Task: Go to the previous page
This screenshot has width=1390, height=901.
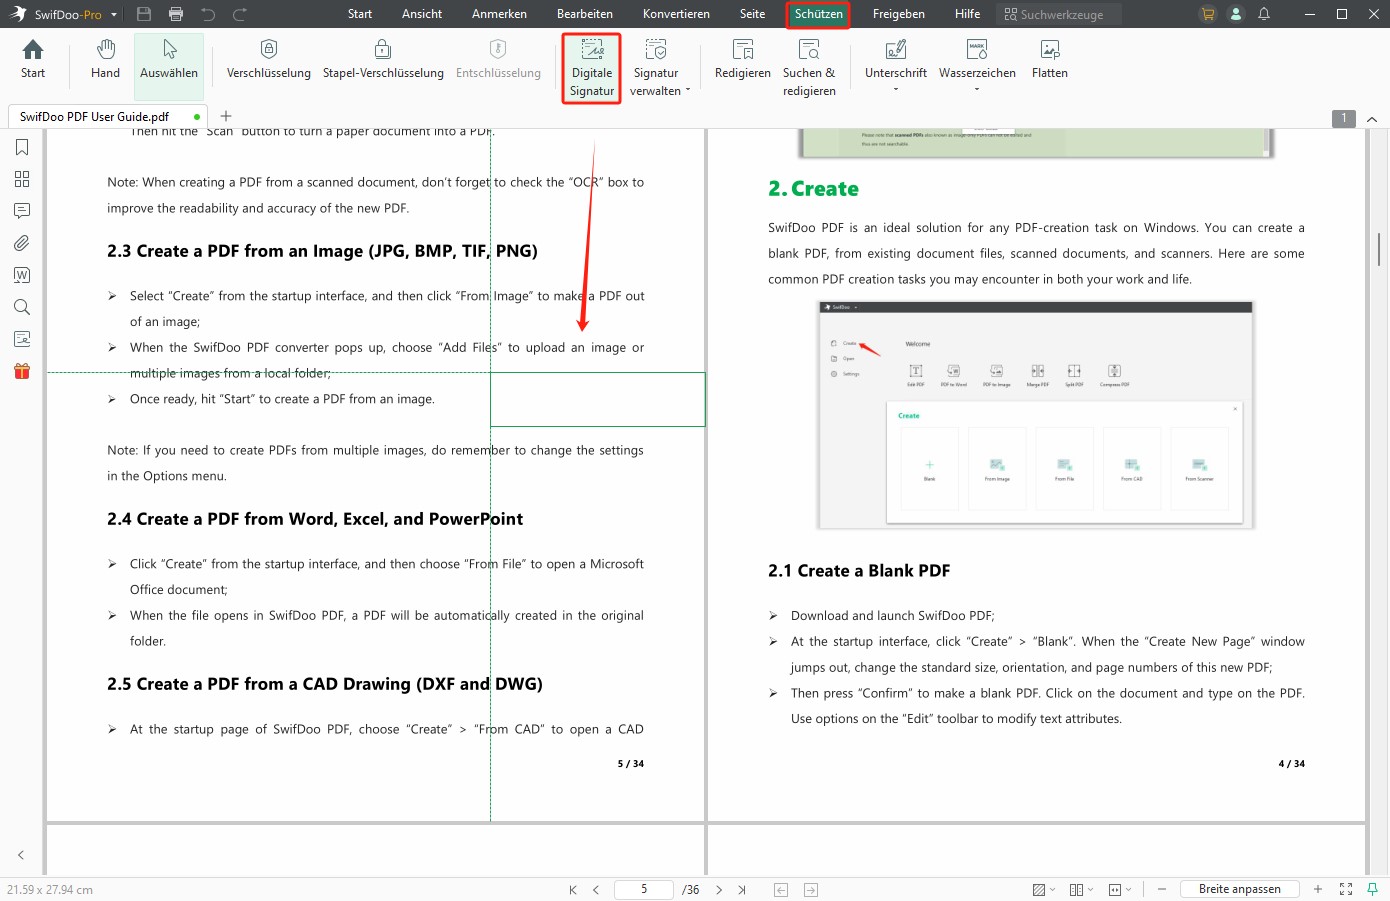Action: [x=596, y=889]
